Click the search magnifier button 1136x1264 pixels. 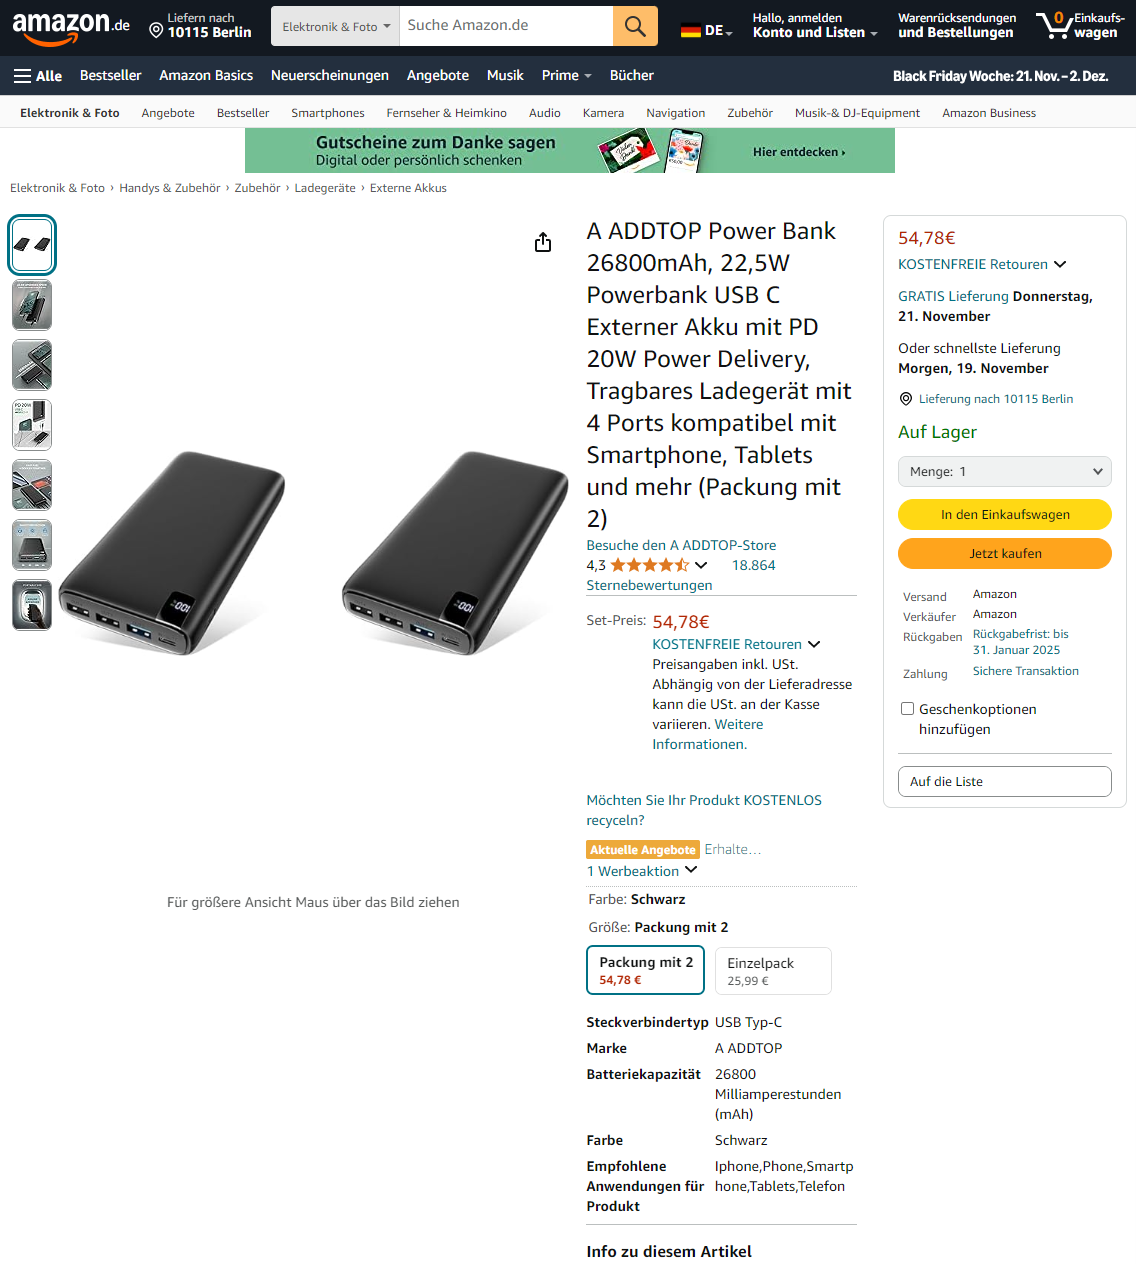(635, 26)
